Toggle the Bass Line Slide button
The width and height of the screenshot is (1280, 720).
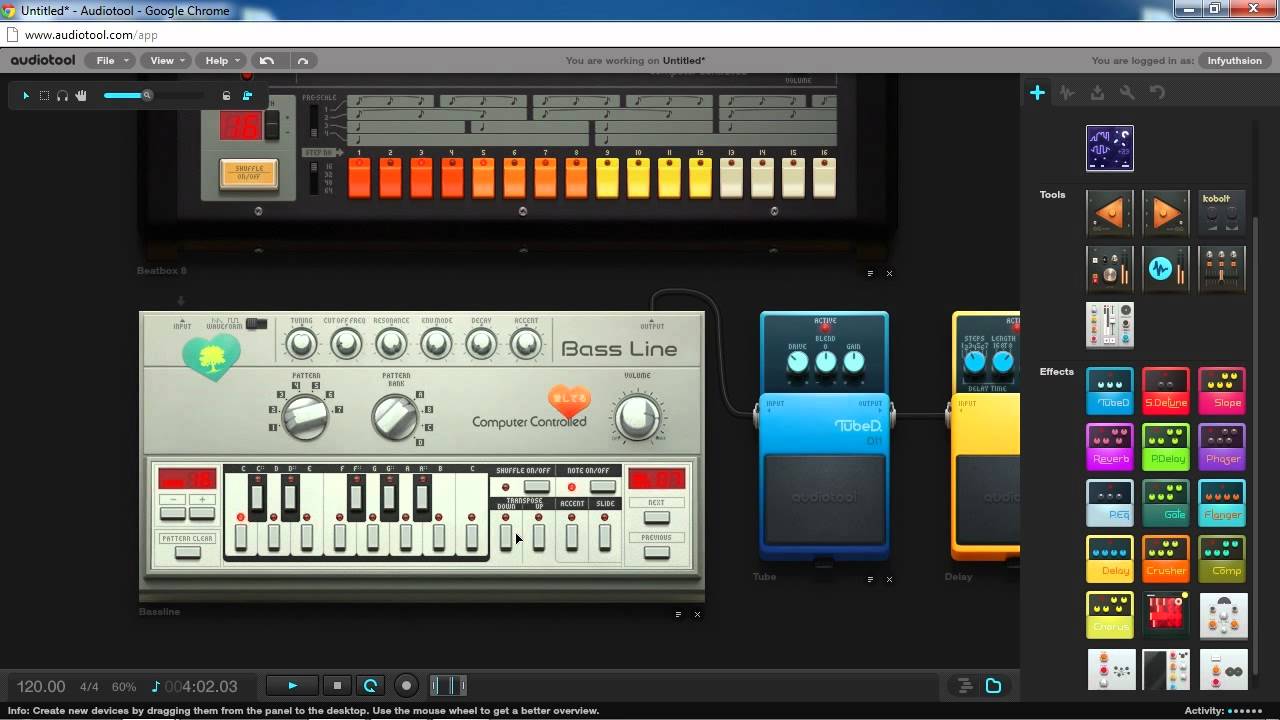[605, 537]
